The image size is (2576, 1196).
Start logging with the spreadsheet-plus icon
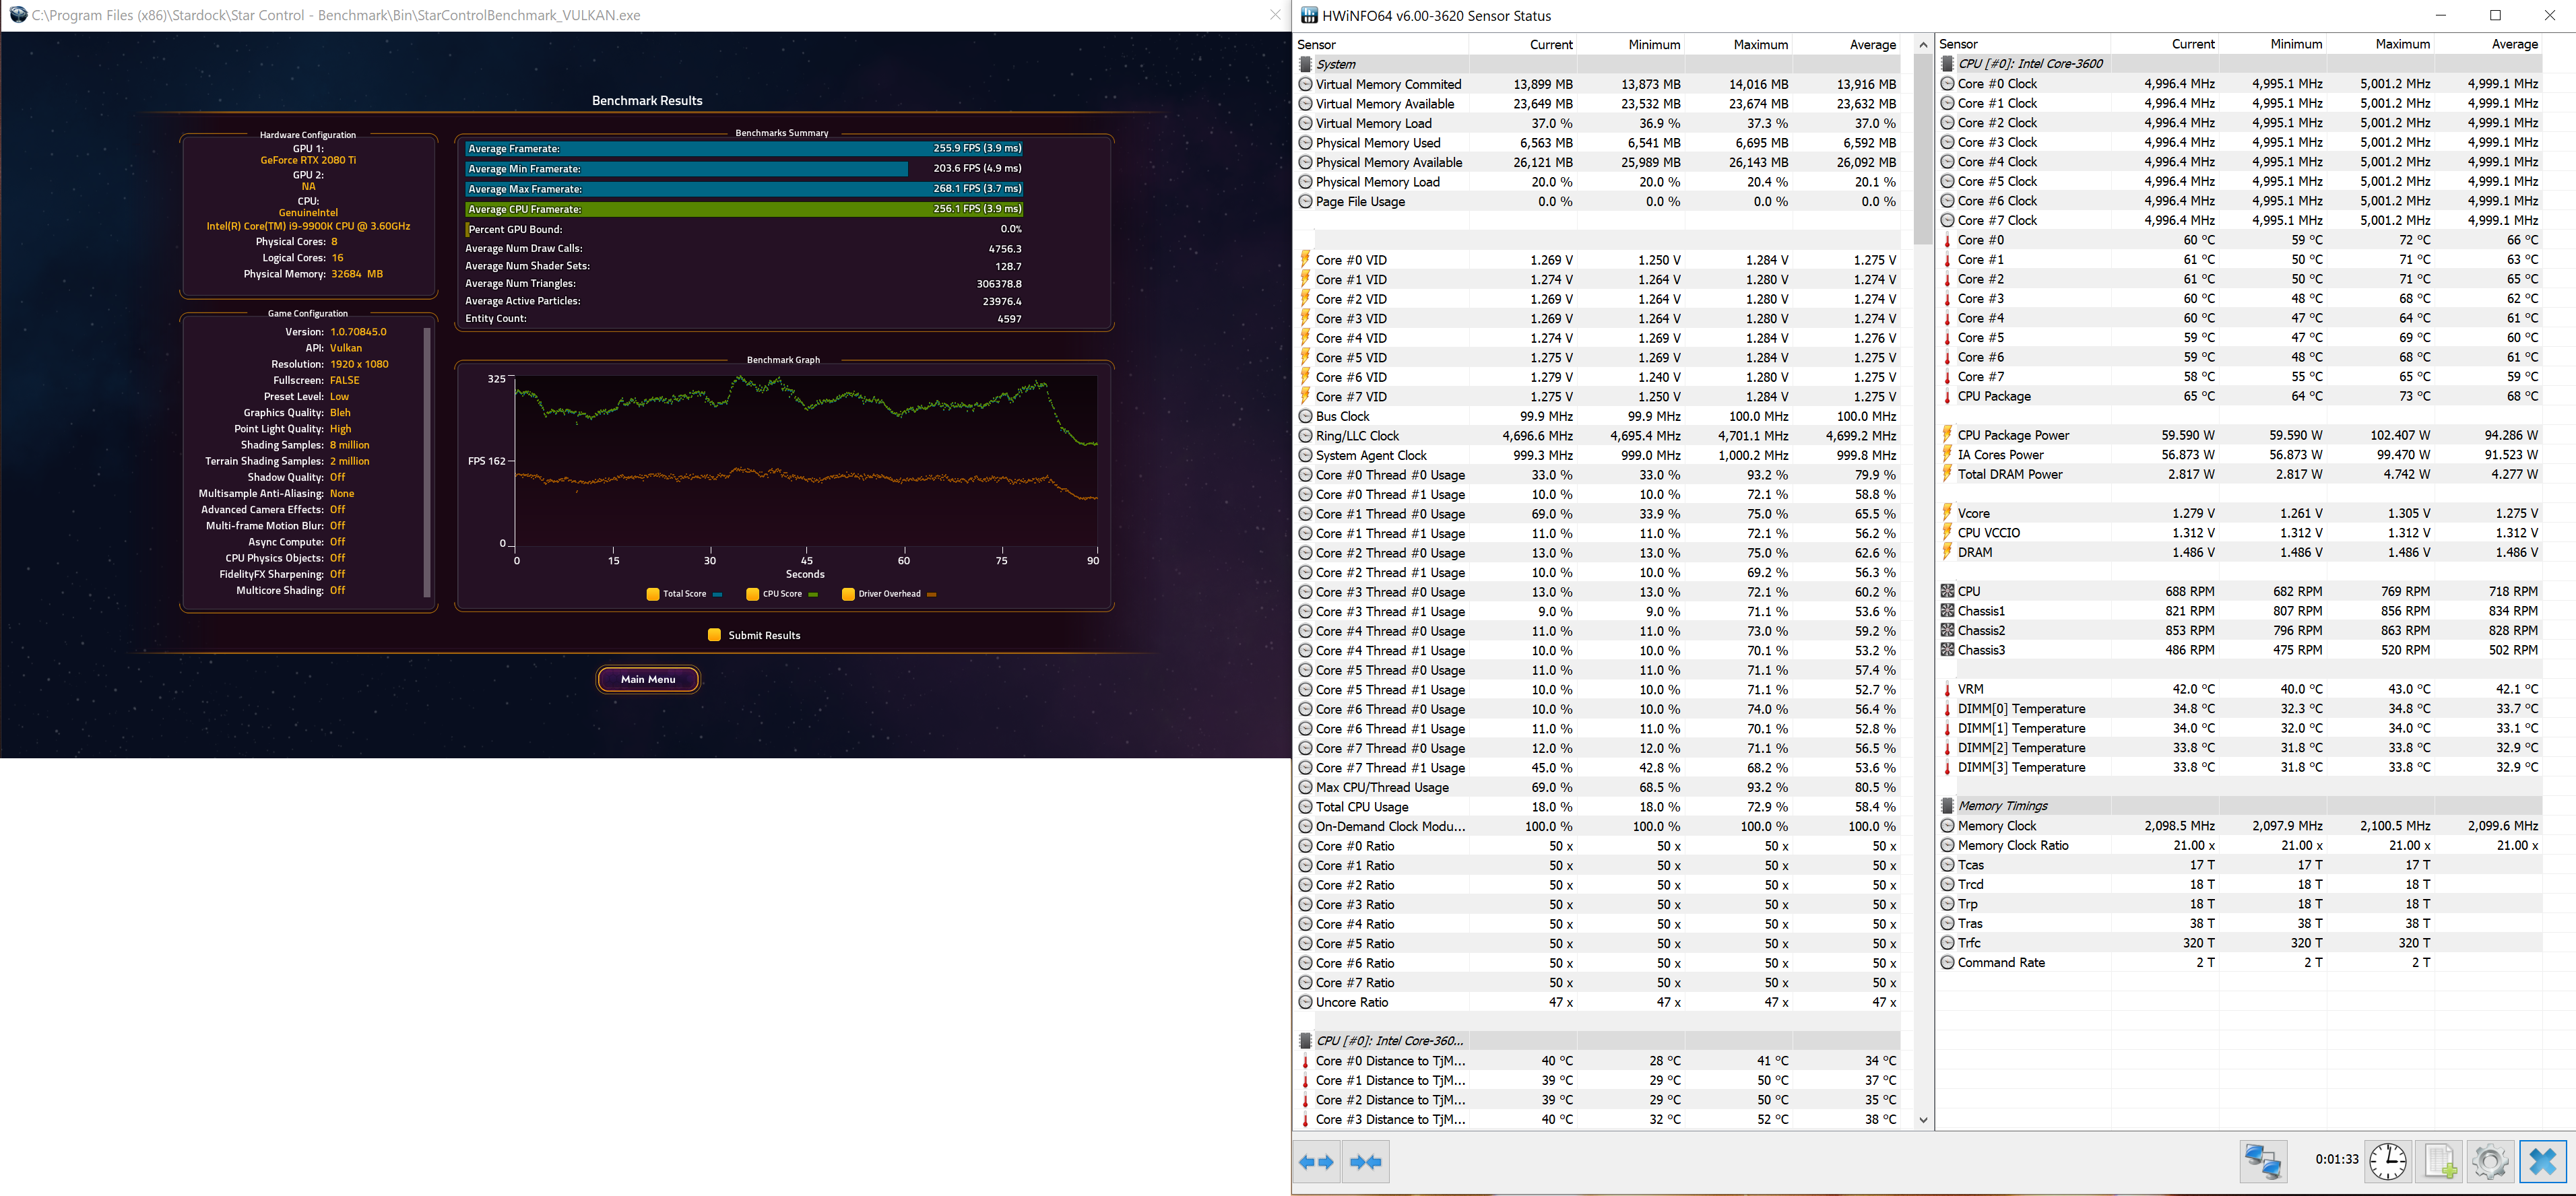tap(2439, 1162)
